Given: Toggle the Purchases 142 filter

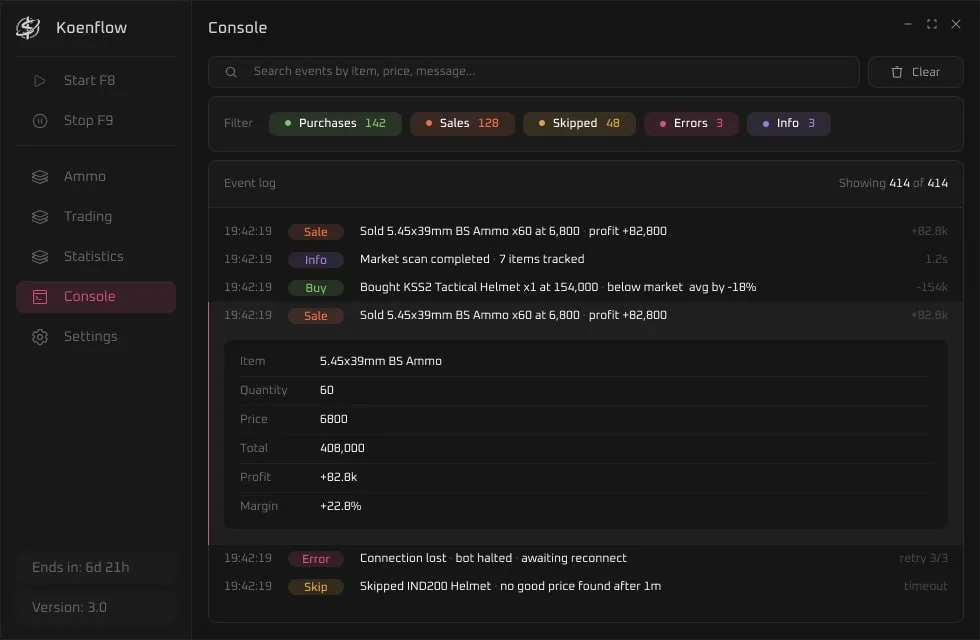Looking at the screenshot, I should tap(335, 124).
